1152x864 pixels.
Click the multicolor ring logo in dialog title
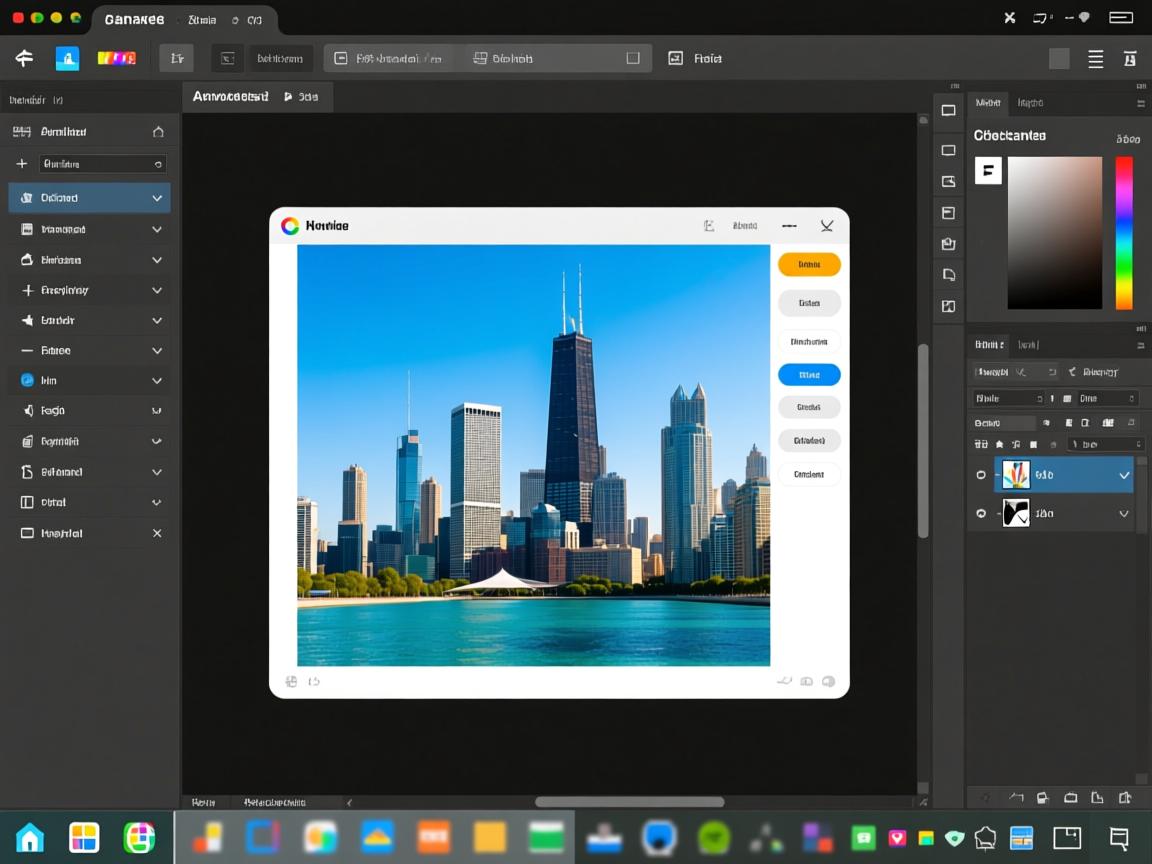click(290, 226)
